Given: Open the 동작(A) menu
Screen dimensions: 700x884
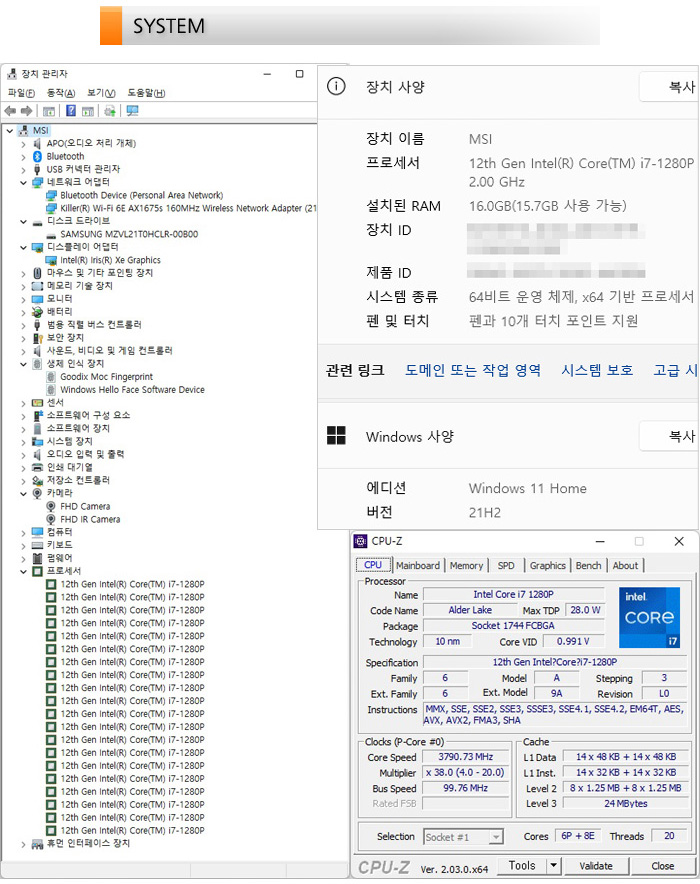Looking at the screenshot, I should pyautogui.click(x=61, y=92).
